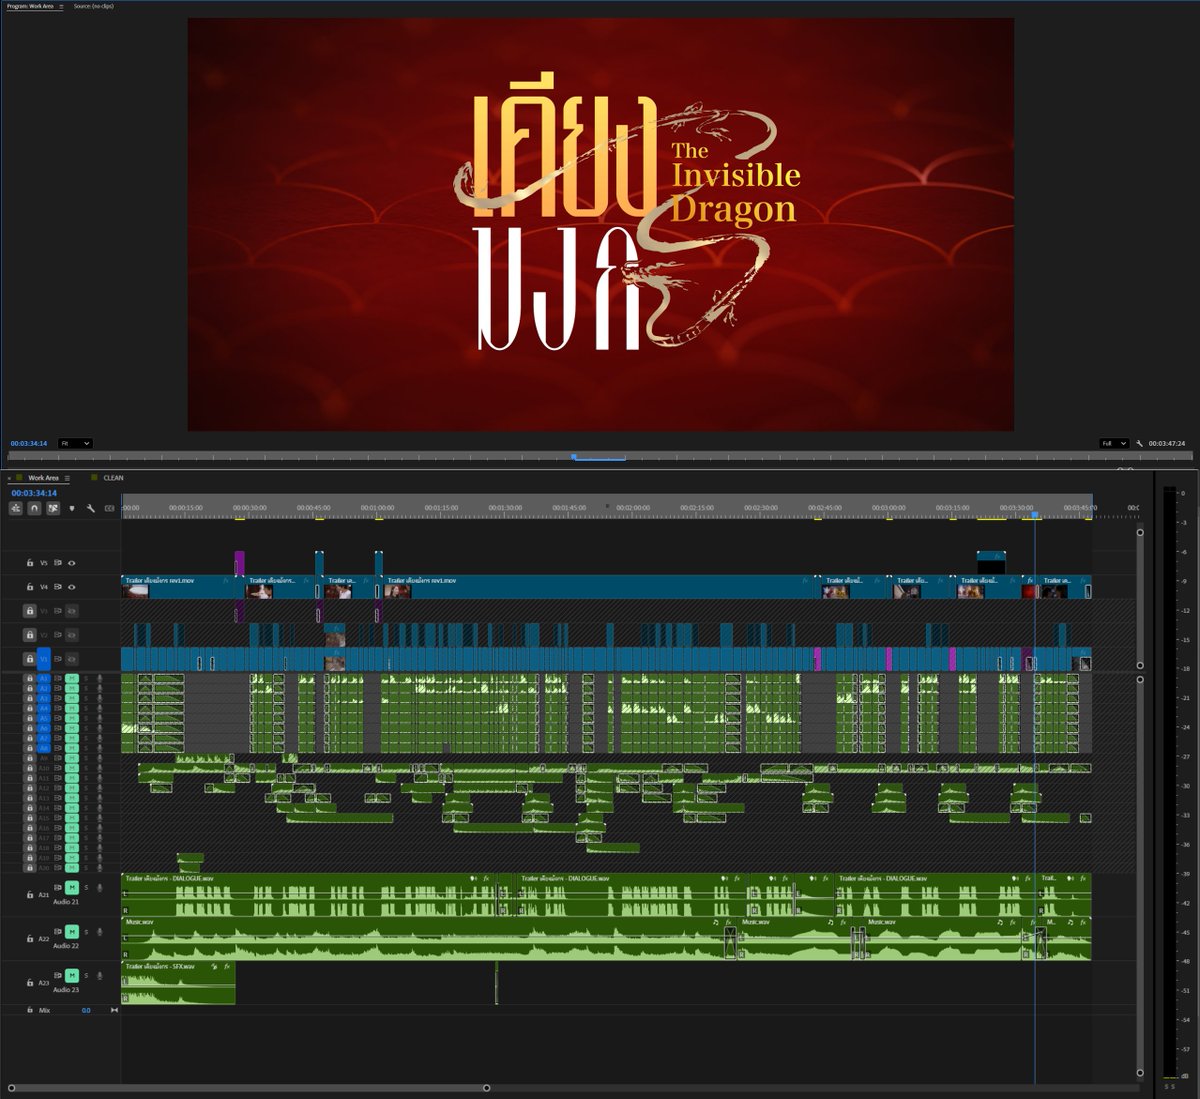Solo Audio 21 with S button
The image size is (1200, 1099).
(86, 888)
